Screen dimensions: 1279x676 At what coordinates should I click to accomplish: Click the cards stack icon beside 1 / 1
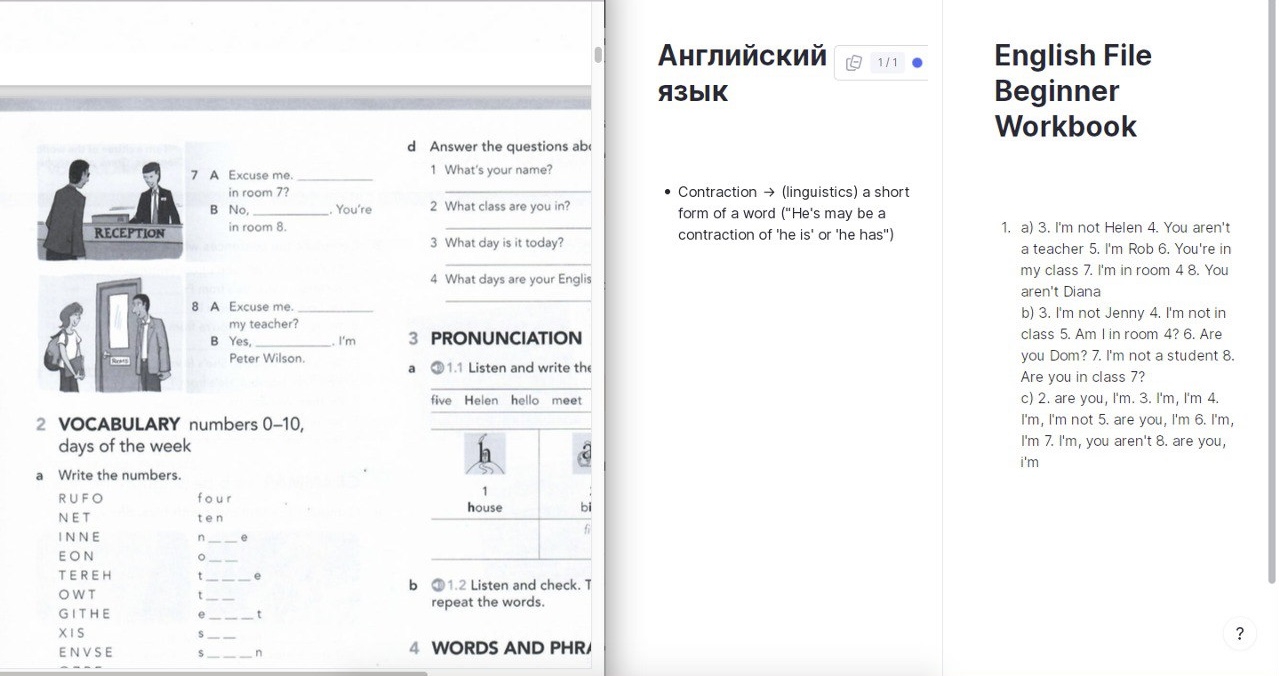(x=853, y=63)
